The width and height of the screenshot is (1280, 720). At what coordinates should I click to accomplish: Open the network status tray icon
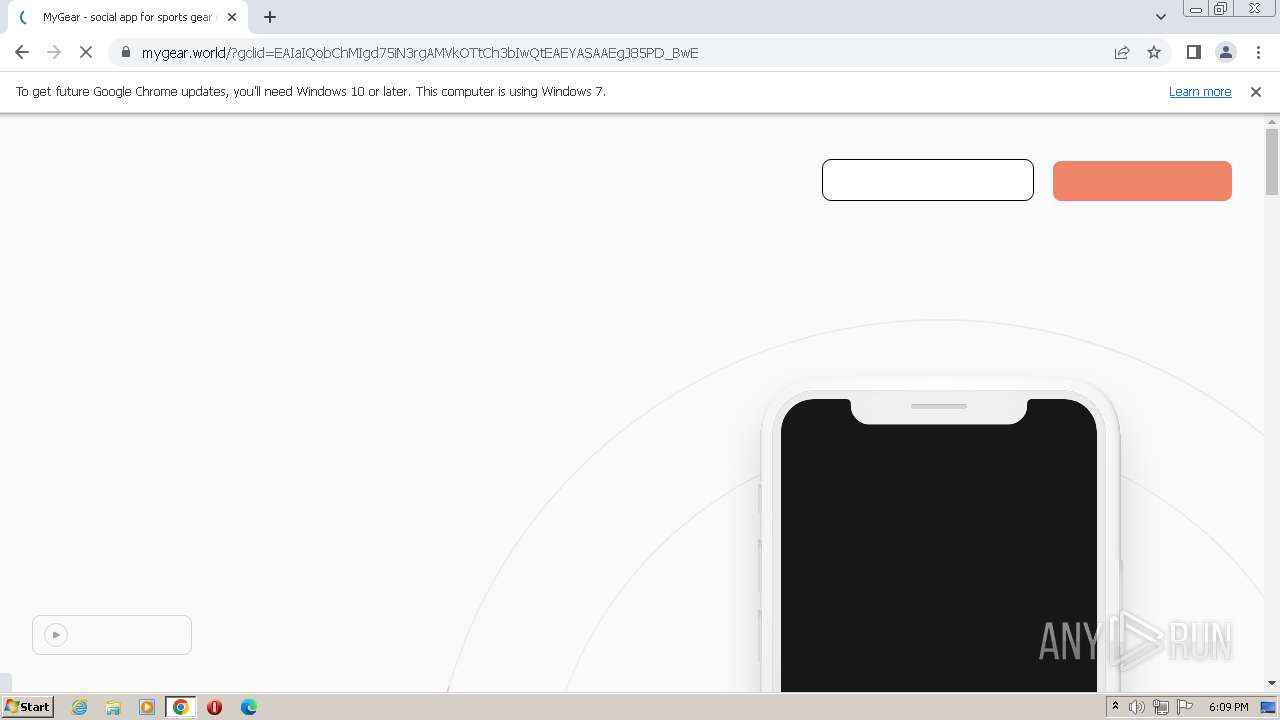[1161, 707]
